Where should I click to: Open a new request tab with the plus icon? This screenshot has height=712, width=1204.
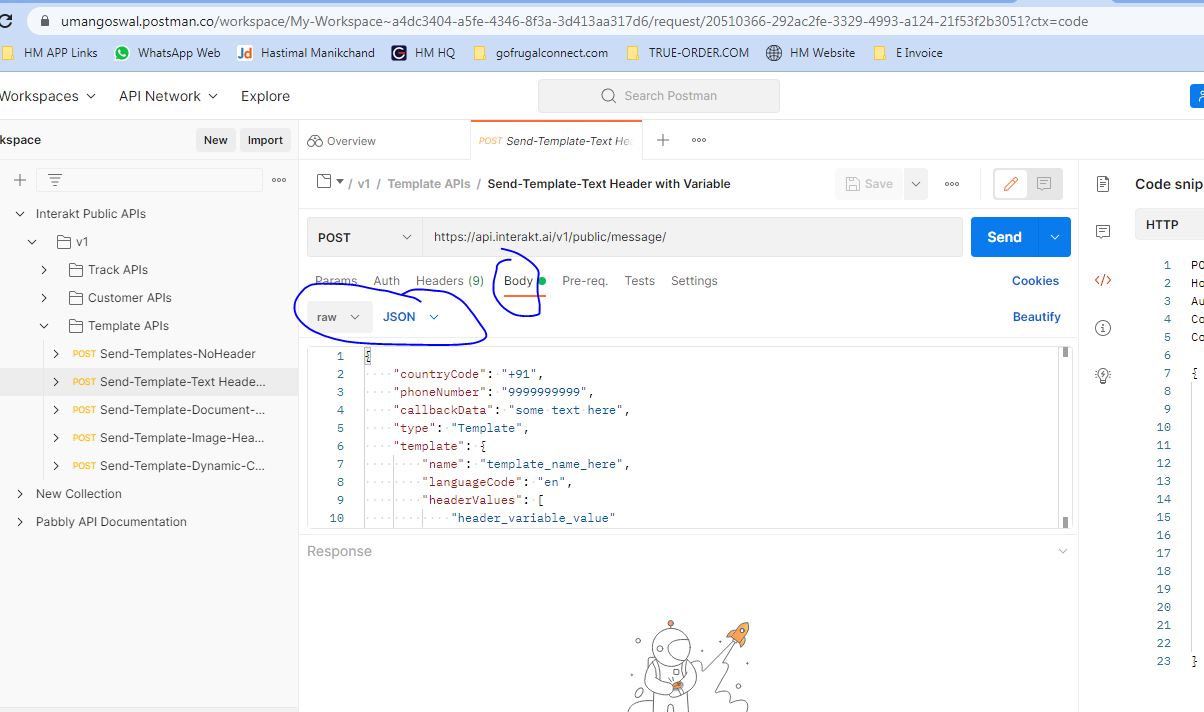pos(662,140)
